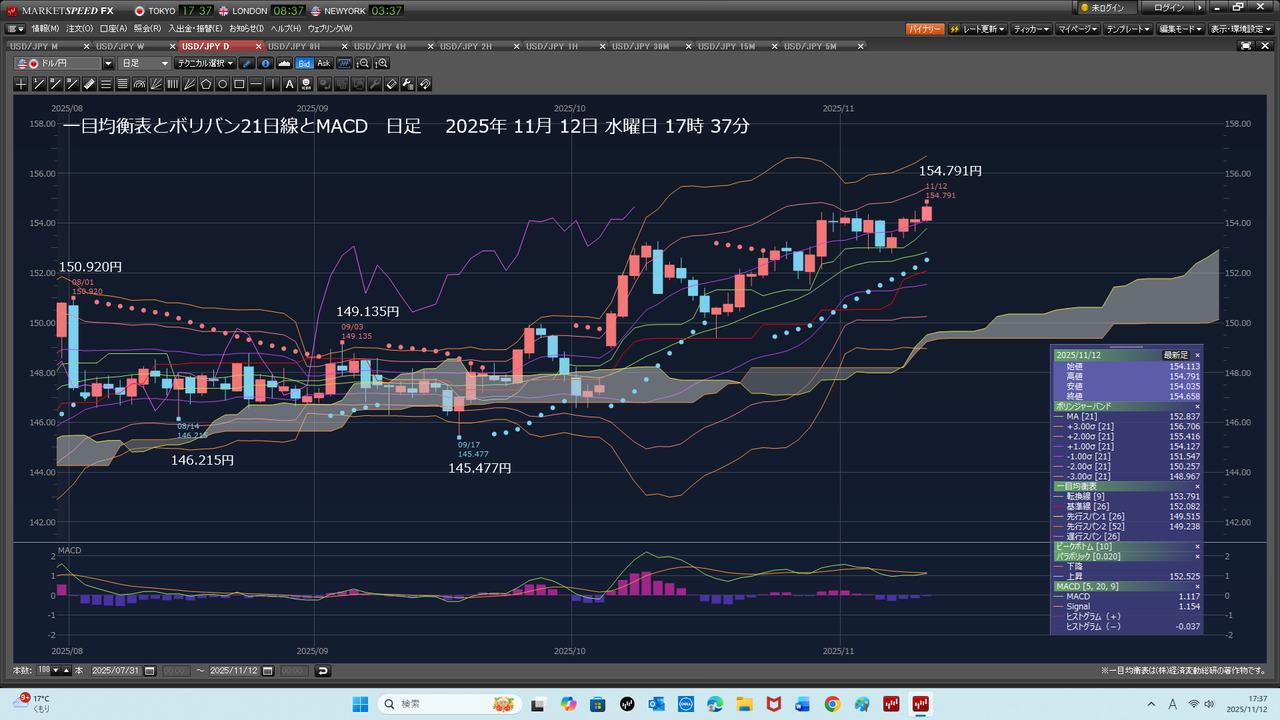Open the 日足 timeframe dropdown

point(145,63)
